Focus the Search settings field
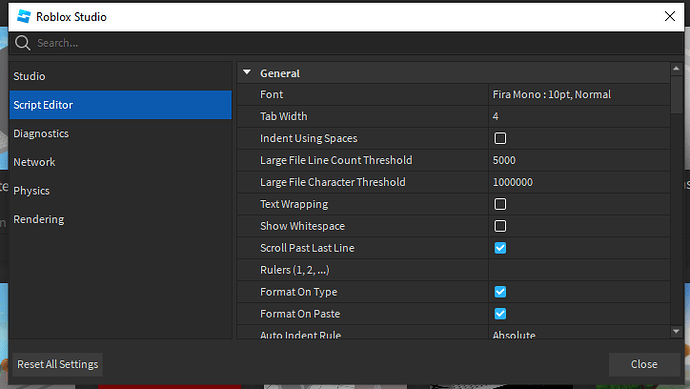This screenshot has height=389, width=690. pyautogui.click(x=346, y=43)
